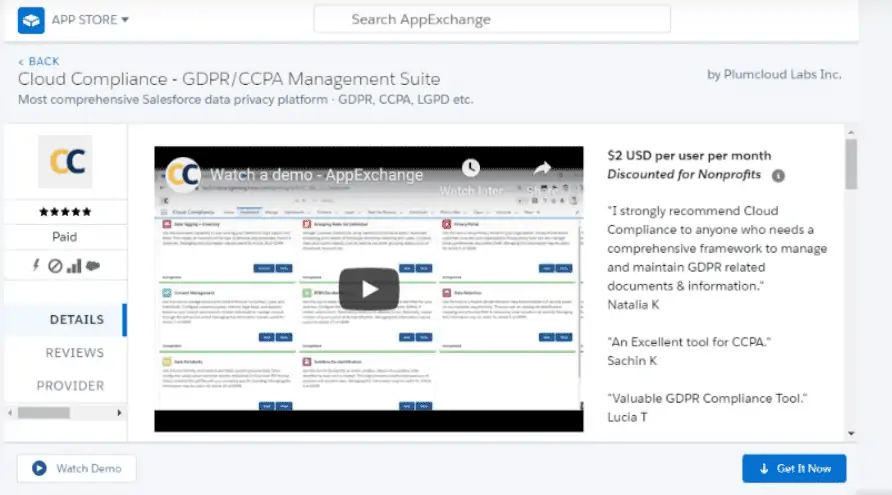Click the Paid label in sidebar
The width and height of the screenshot is (892, 495).
coord(65,237)
